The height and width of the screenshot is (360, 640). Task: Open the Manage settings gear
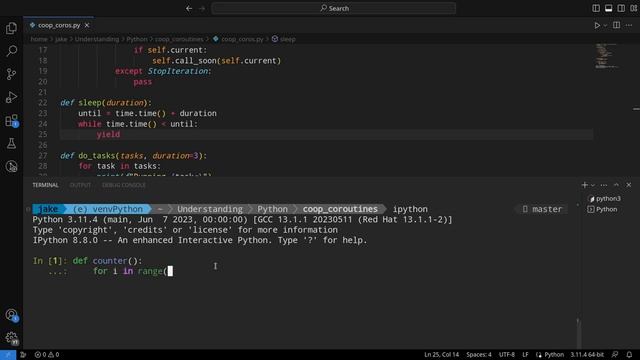pyautogui.click(x=11, y=338)
